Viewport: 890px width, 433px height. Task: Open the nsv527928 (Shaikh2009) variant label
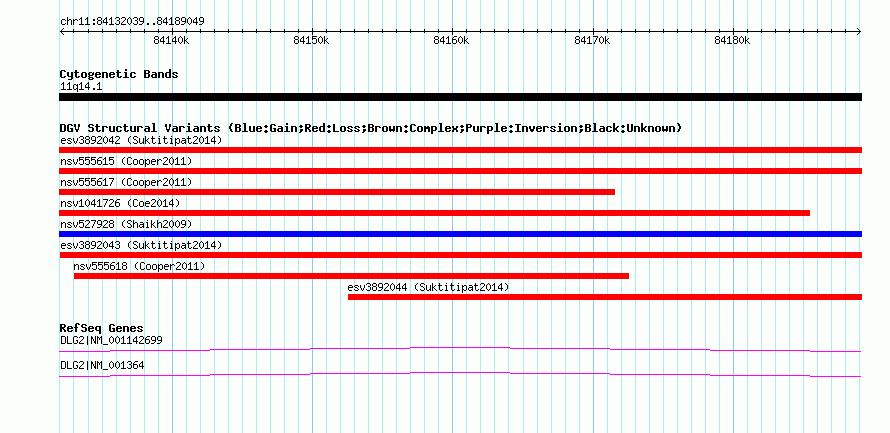coord(126,224)
